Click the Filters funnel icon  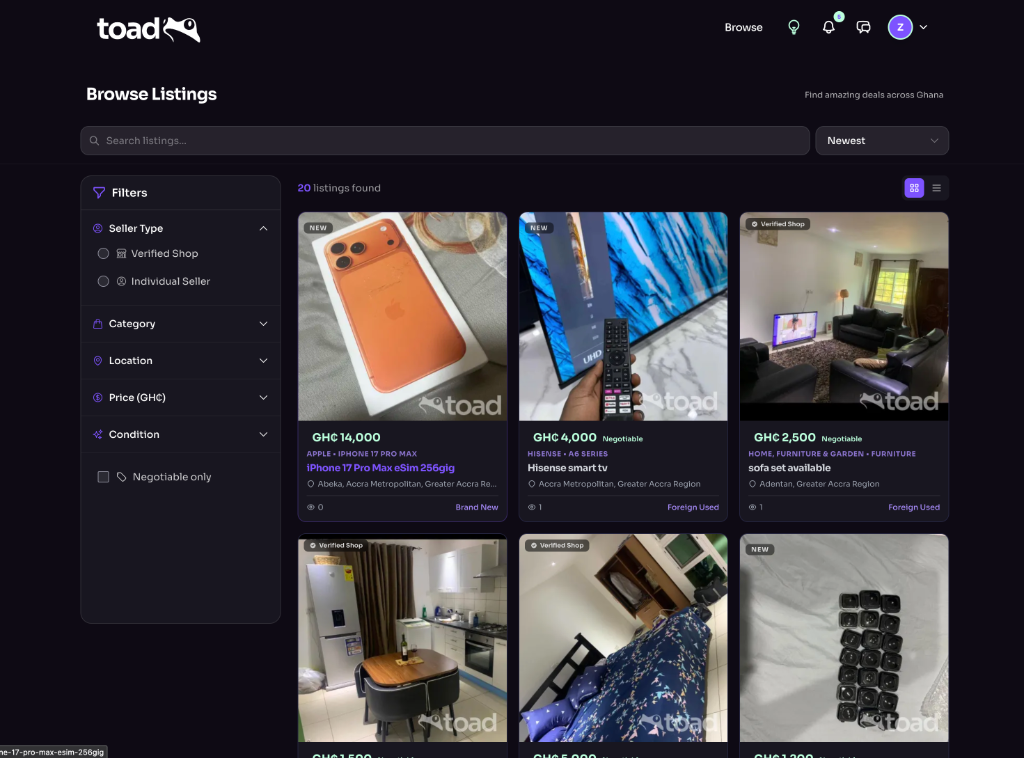pos(99,193)
